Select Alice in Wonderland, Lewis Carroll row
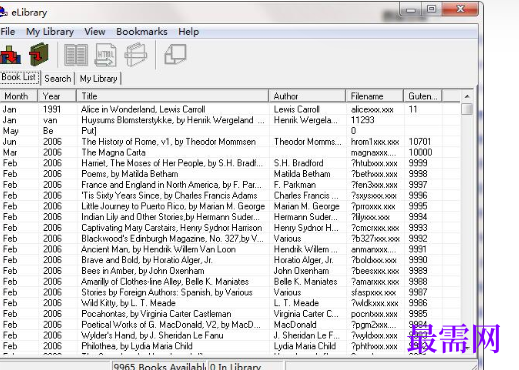The width and height of the screenshot is (519, 370). 230,109
